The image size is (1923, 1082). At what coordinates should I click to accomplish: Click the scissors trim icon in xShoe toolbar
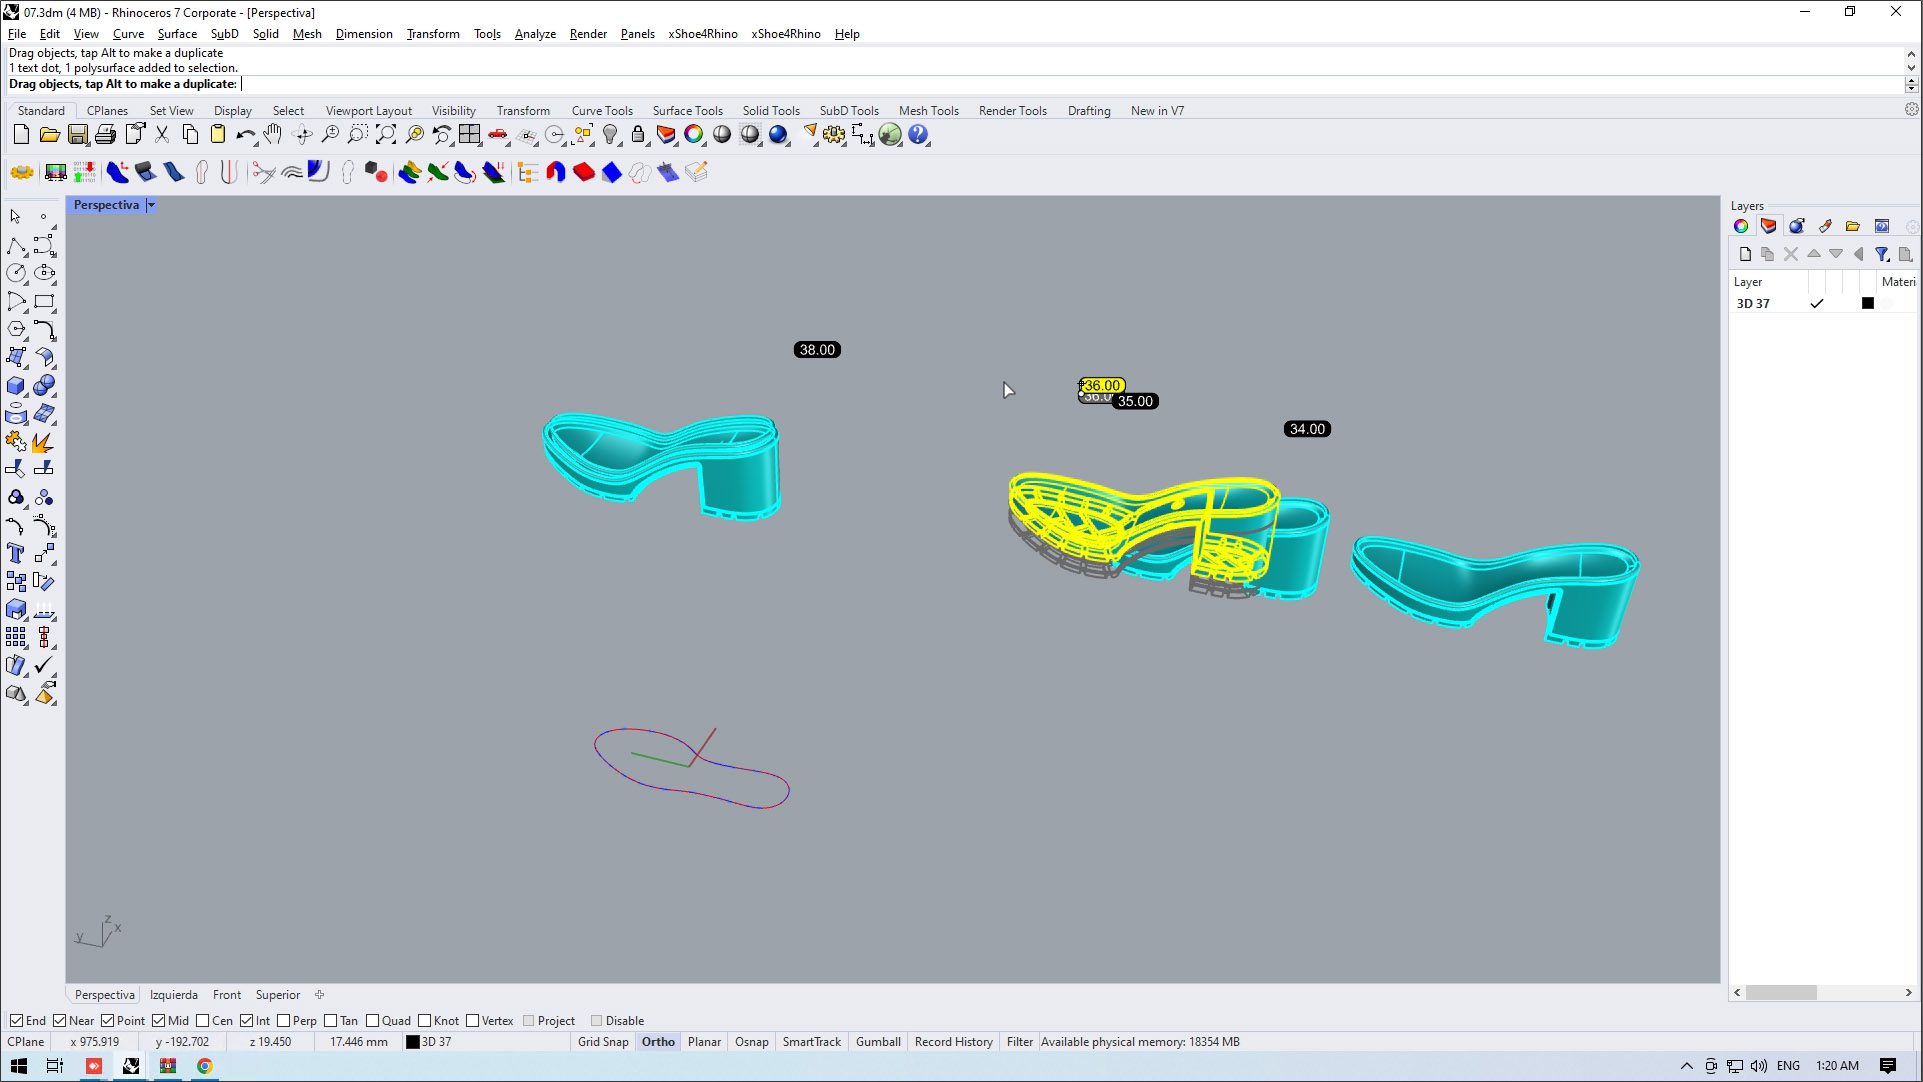[263, 173]
